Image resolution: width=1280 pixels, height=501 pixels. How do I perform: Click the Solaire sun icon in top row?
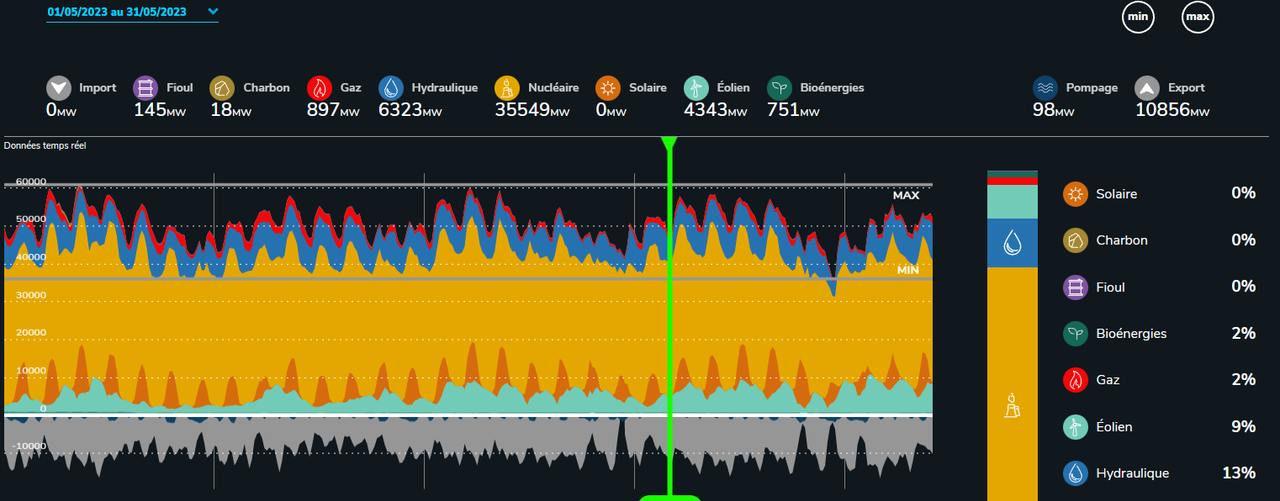[607, 88]
